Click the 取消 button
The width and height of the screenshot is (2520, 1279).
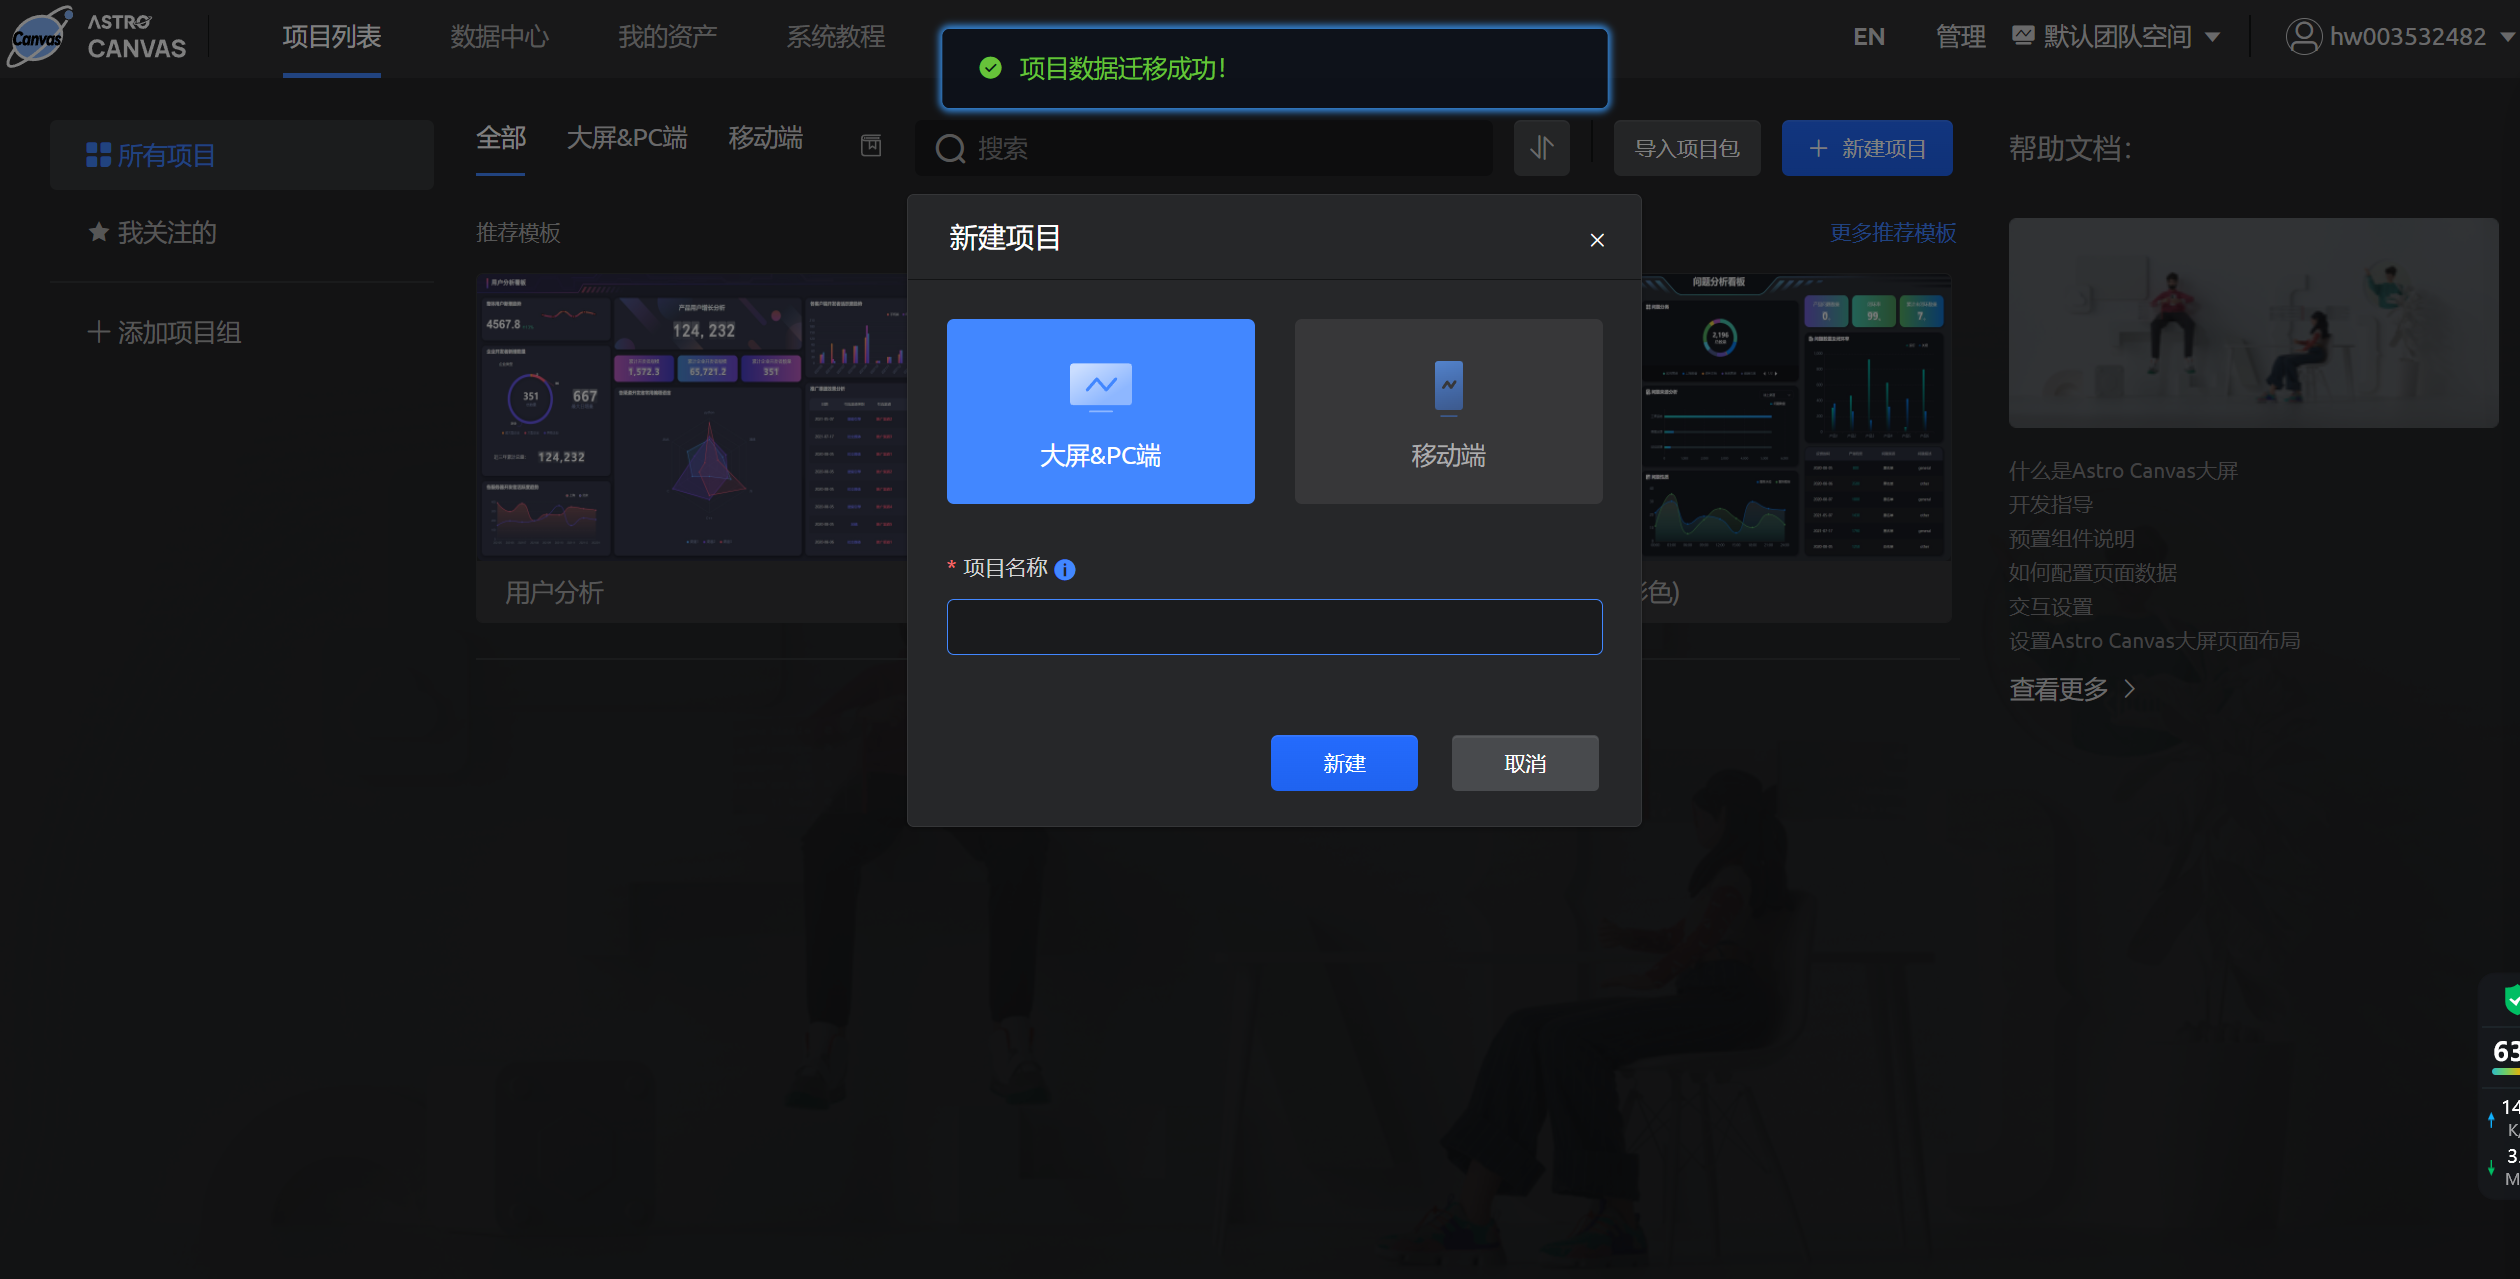tap(1525, 763)
